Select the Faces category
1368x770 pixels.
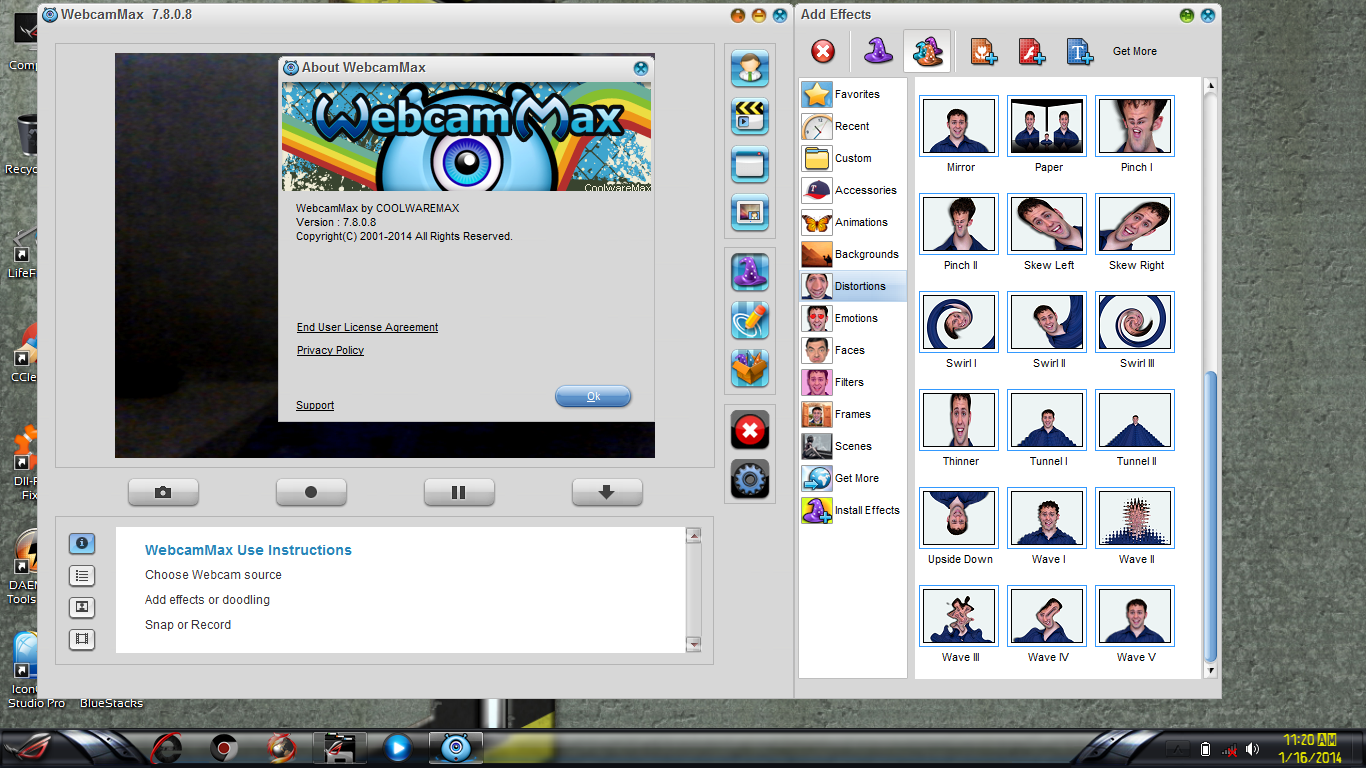(853, 350)
